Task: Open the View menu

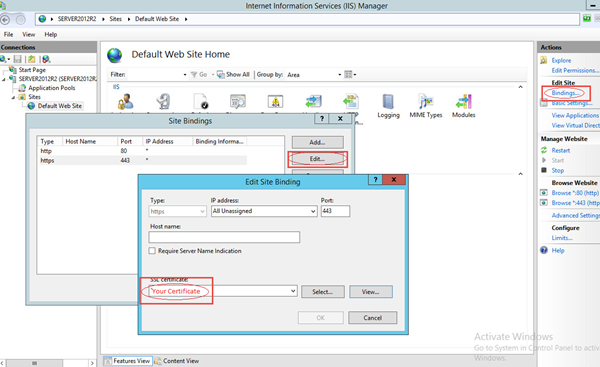Action: click(28, 34)
